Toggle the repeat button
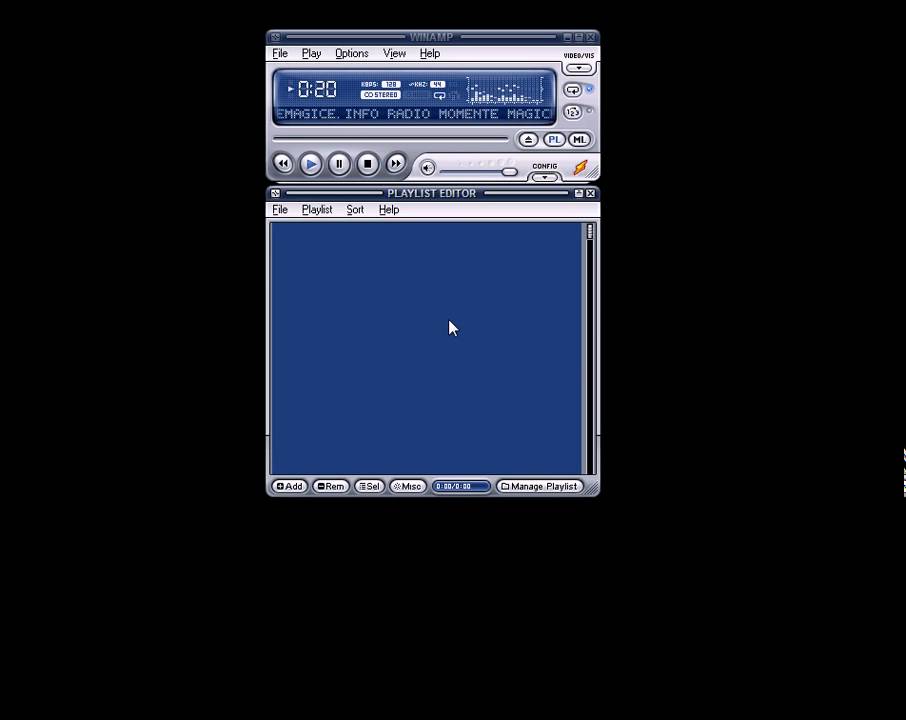This screenshot has height=720, width=906. [573, 90]
